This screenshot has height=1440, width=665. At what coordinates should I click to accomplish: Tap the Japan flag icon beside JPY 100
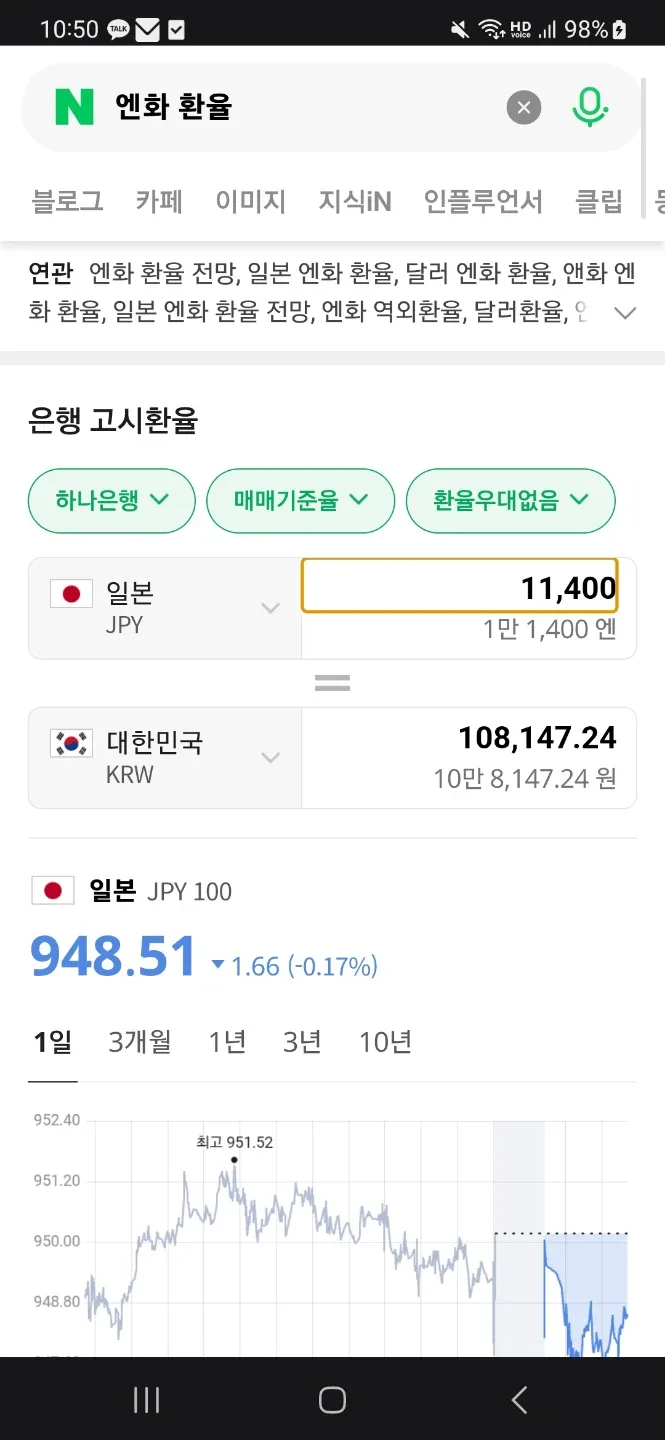tap(53, 891)
